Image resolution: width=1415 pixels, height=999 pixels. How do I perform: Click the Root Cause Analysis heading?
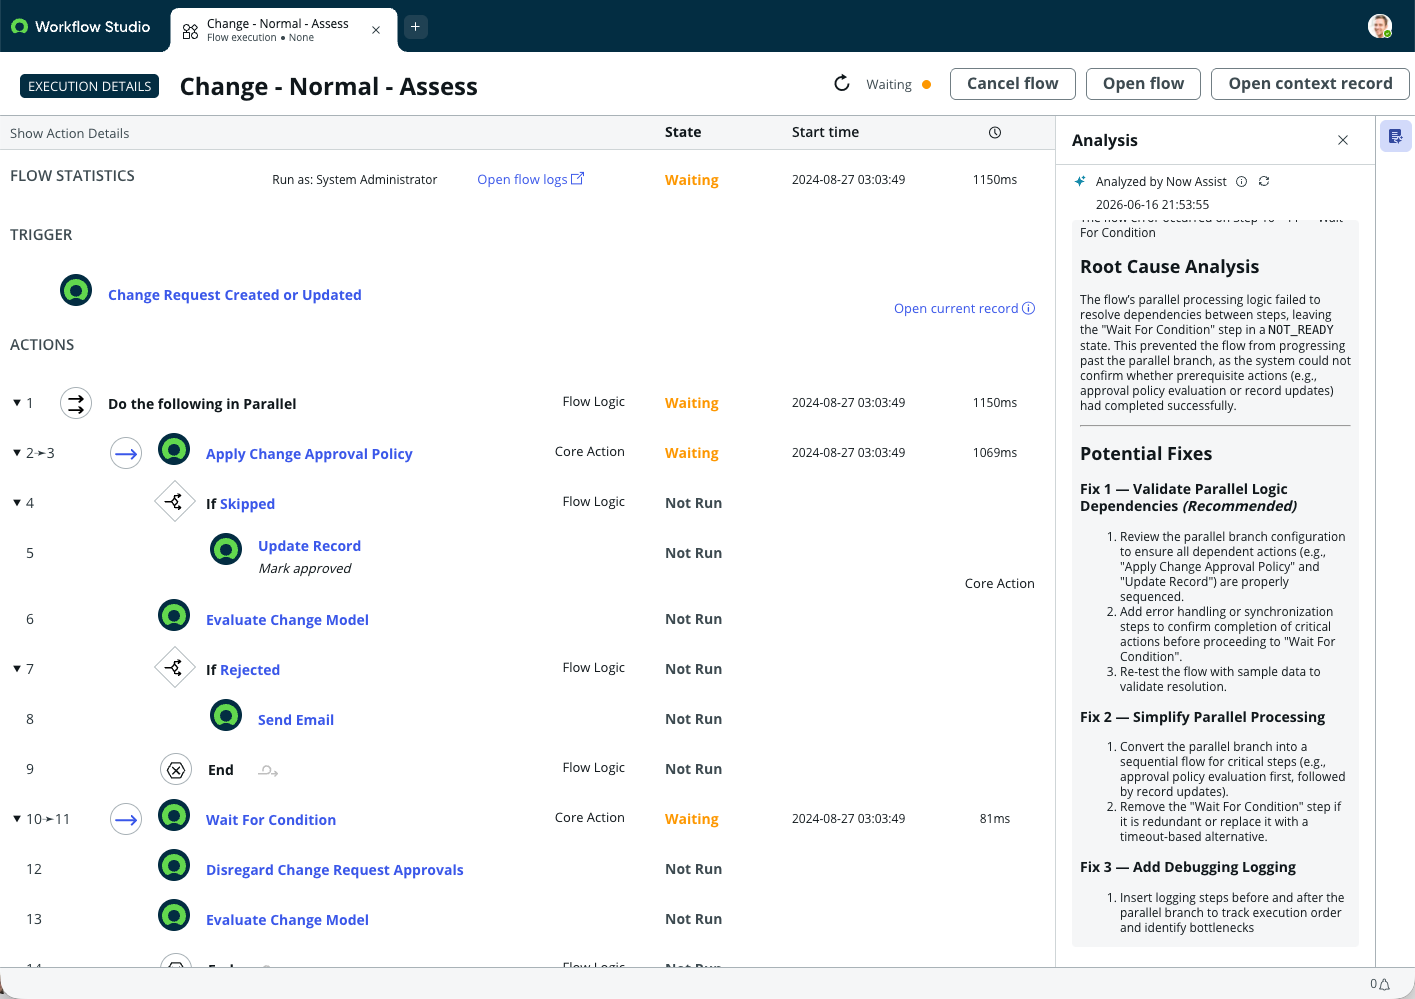click(1169, 267)
